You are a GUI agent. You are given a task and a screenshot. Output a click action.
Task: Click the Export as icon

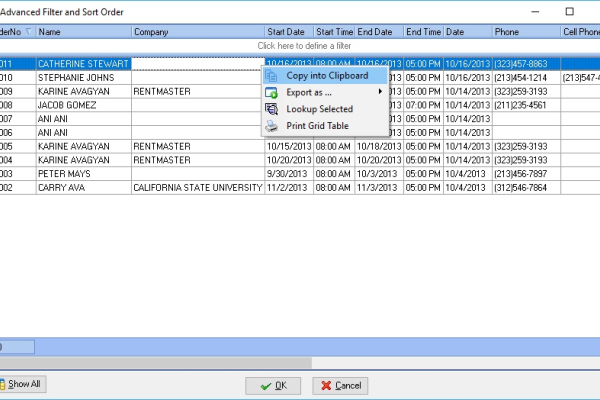[x=271, y=92]
